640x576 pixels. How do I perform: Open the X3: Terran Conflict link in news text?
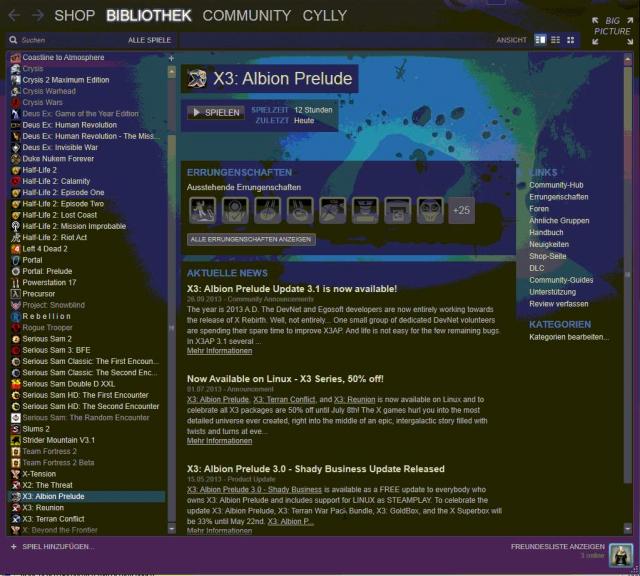pos(284,400)
